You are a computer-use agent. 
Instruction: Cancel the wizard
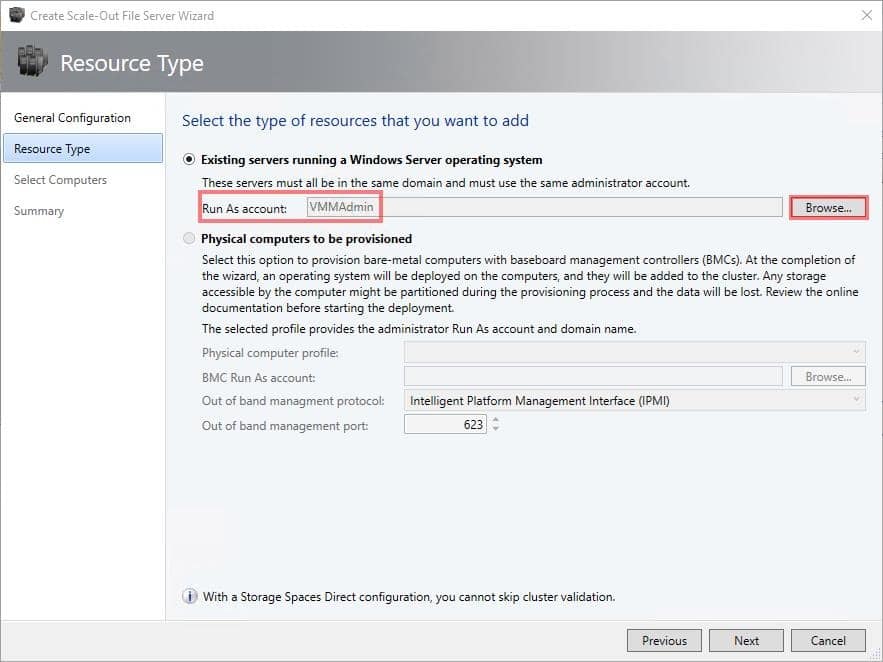point(828,641)
